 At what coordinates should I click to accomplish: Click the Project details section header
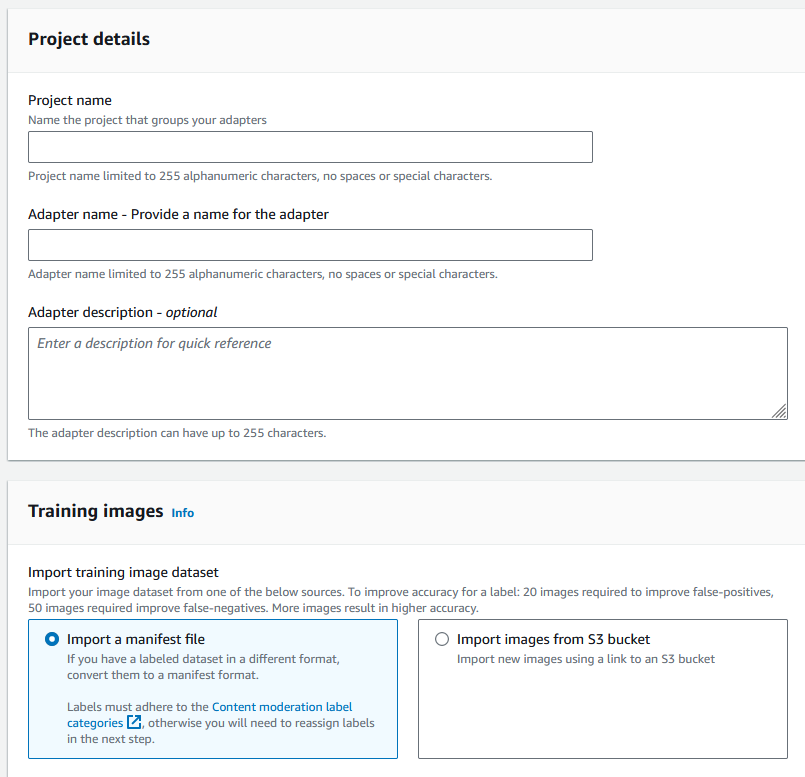pyautogui.click(x=89, y=39)
